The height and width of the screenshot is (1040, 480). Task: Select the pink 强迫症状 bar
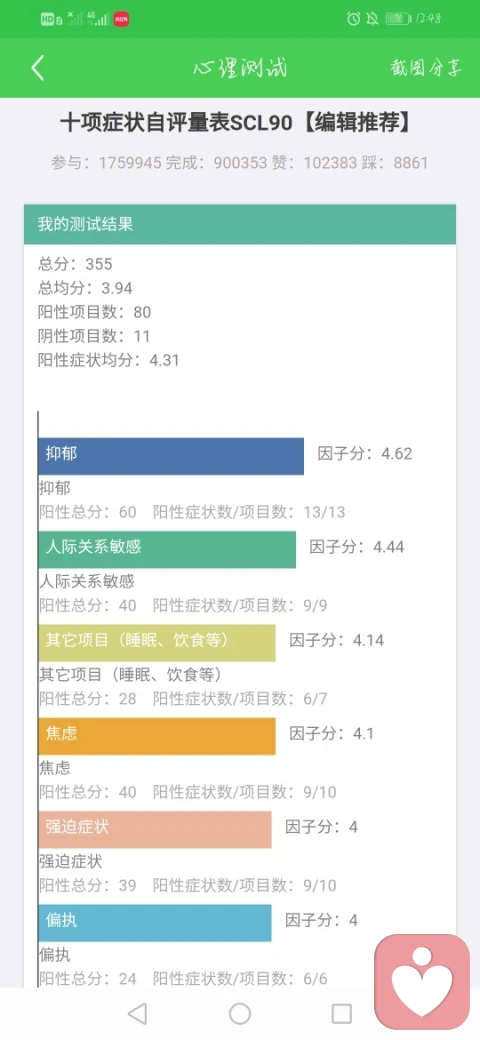(154, 829)
